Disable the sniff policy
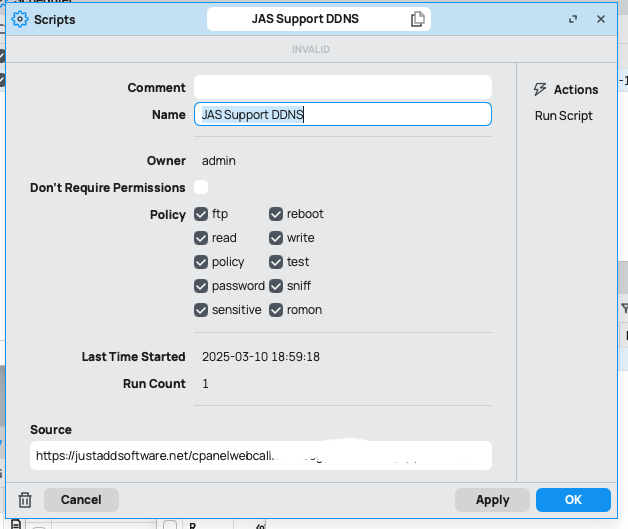Viewport: 628px width, 529px height. click(x=276, y=286)
